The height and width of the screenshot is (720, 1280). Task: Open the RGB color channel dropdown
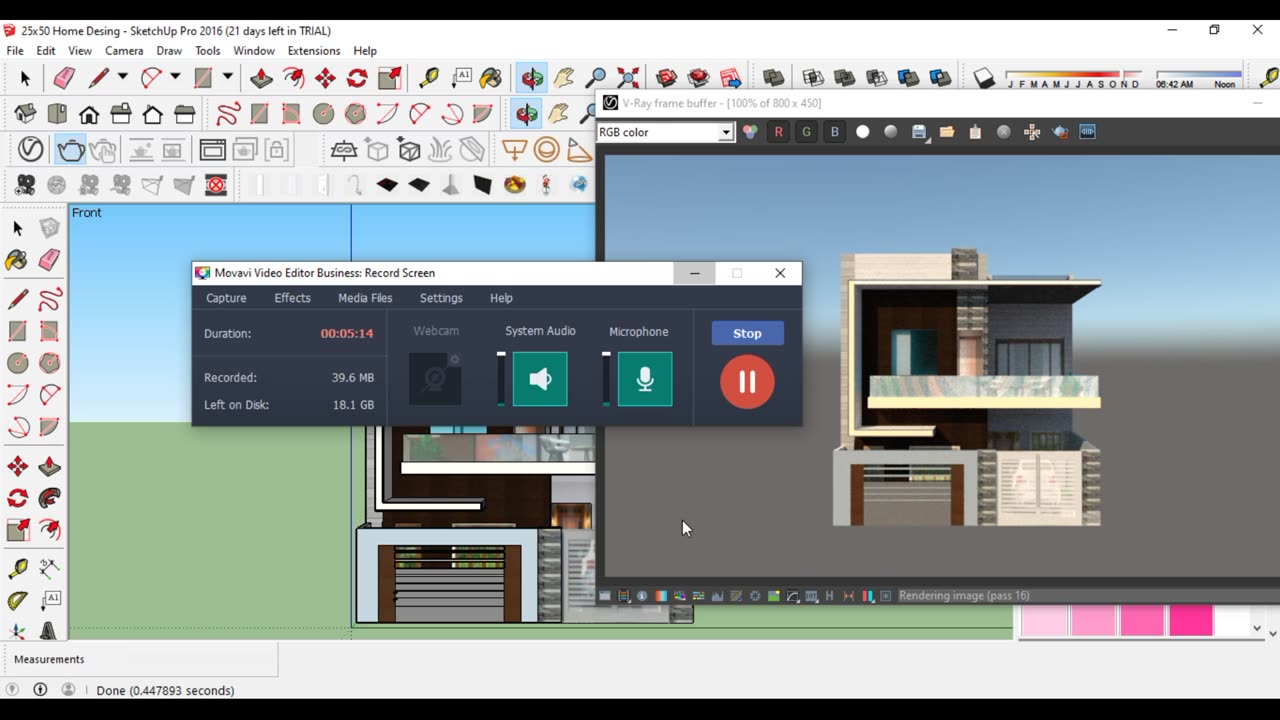coord(727,132)
